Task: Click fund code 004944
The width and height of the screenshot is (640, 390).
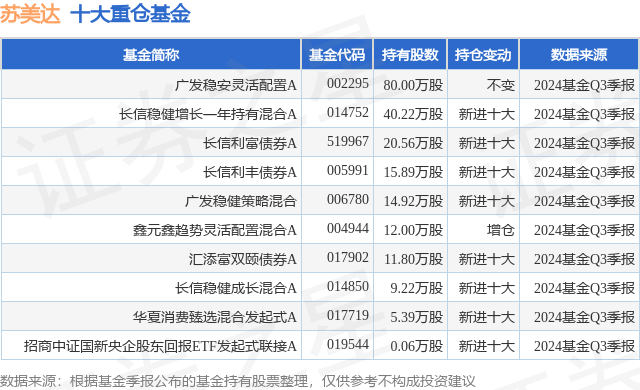Action: pyautogui.click(x=348, y=228)
